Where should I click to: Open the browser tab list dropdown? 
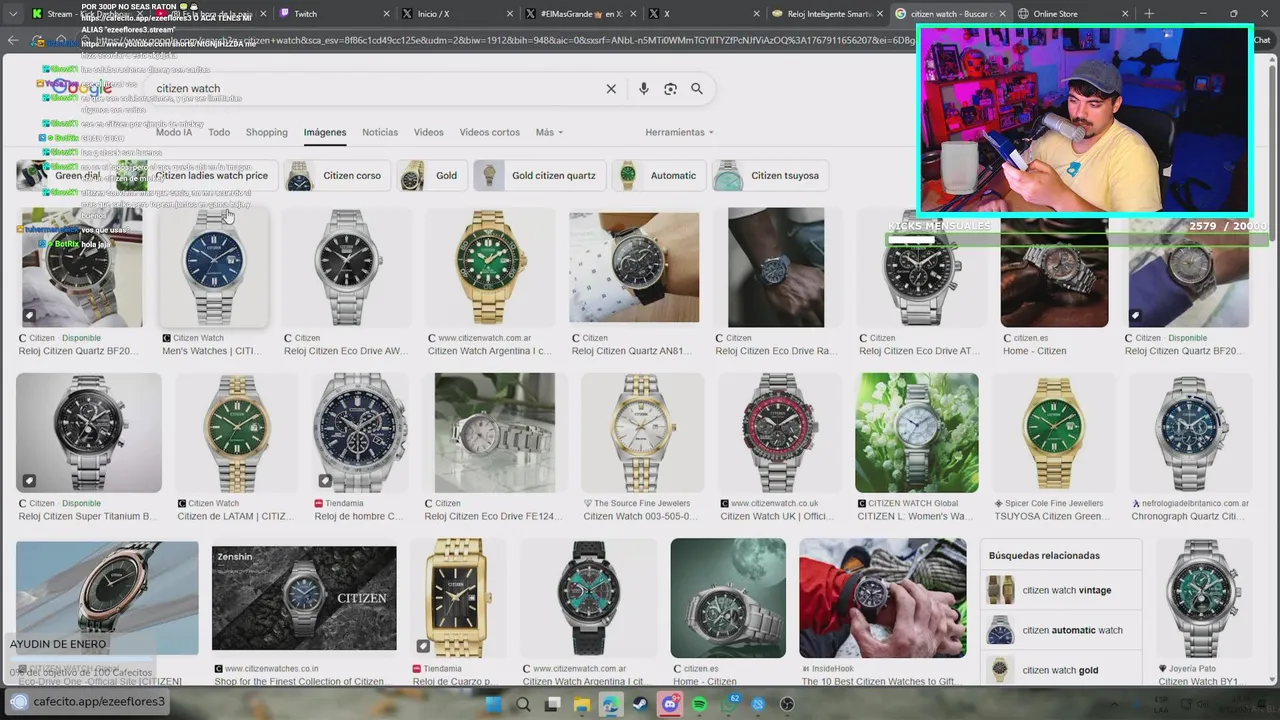(13, 14)
